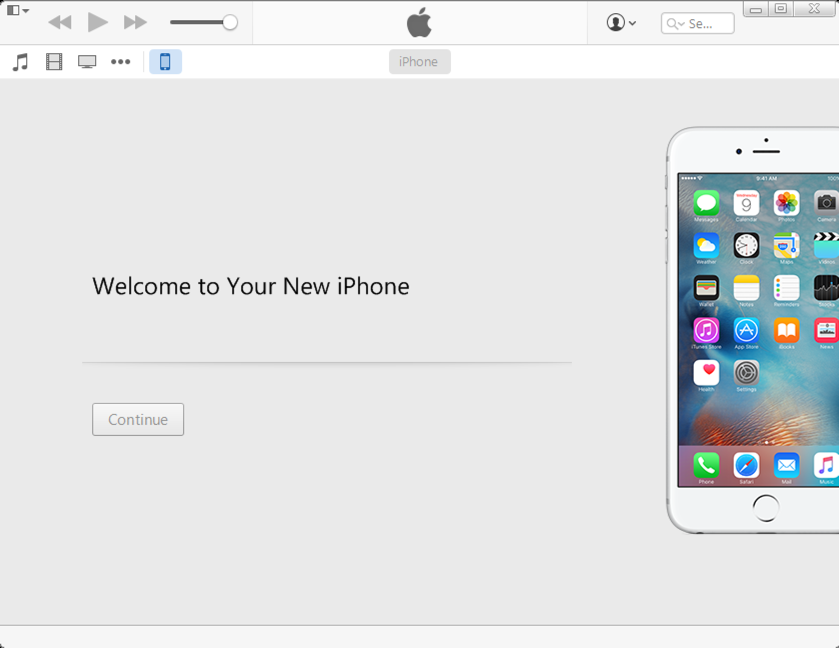Click the Apple logo in status display
This screenshot has width=839, height=648.
click(419, 22)
